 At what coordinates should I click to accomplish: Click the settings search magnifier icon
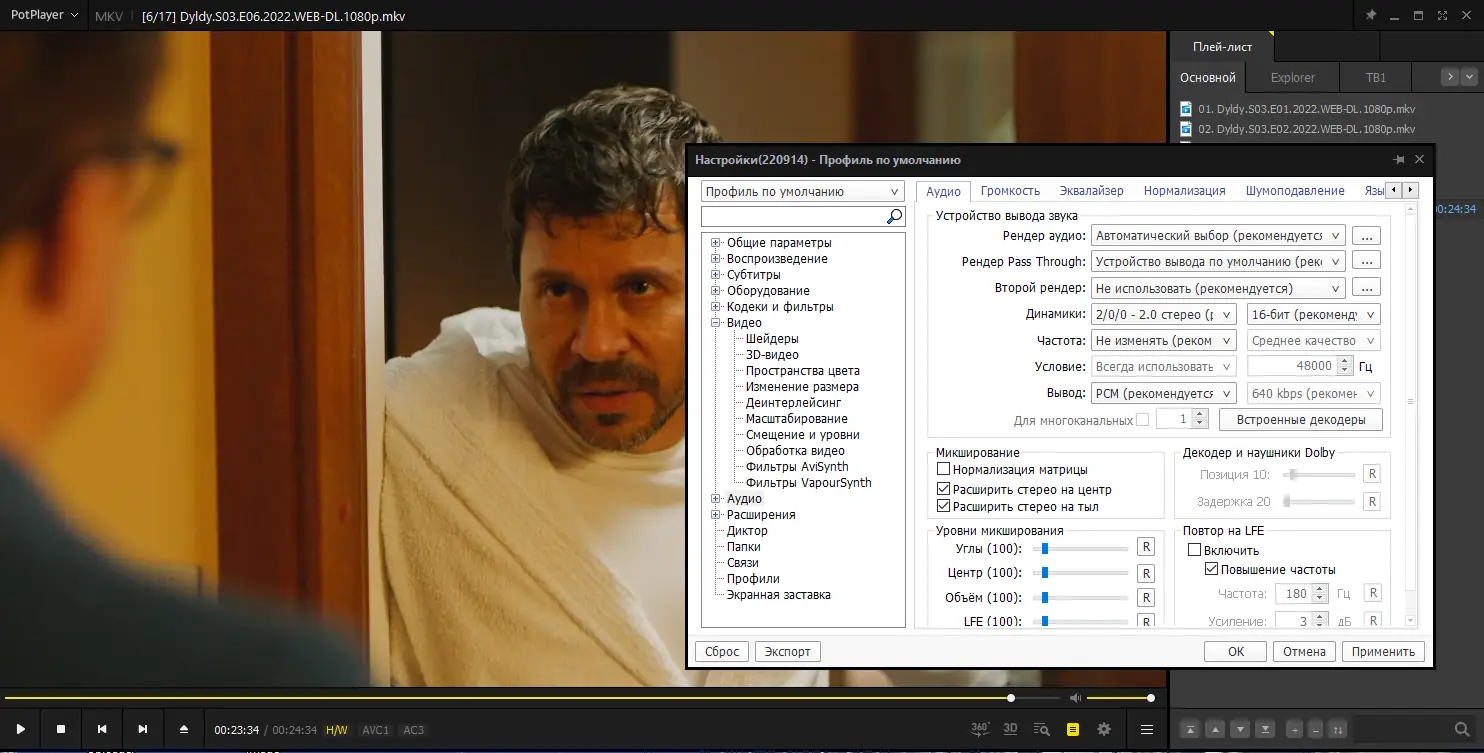pyautogui.click(x=894, y=216)
